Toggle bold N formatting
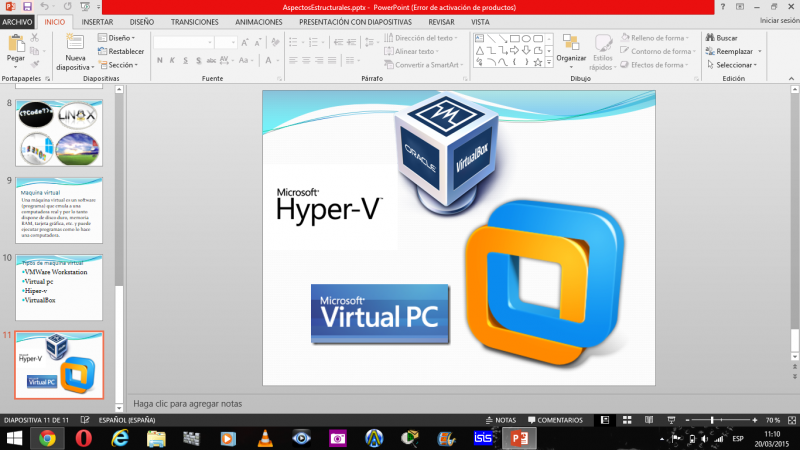The width and height of the screenshot is (800, 450). [x=160, y=60]
